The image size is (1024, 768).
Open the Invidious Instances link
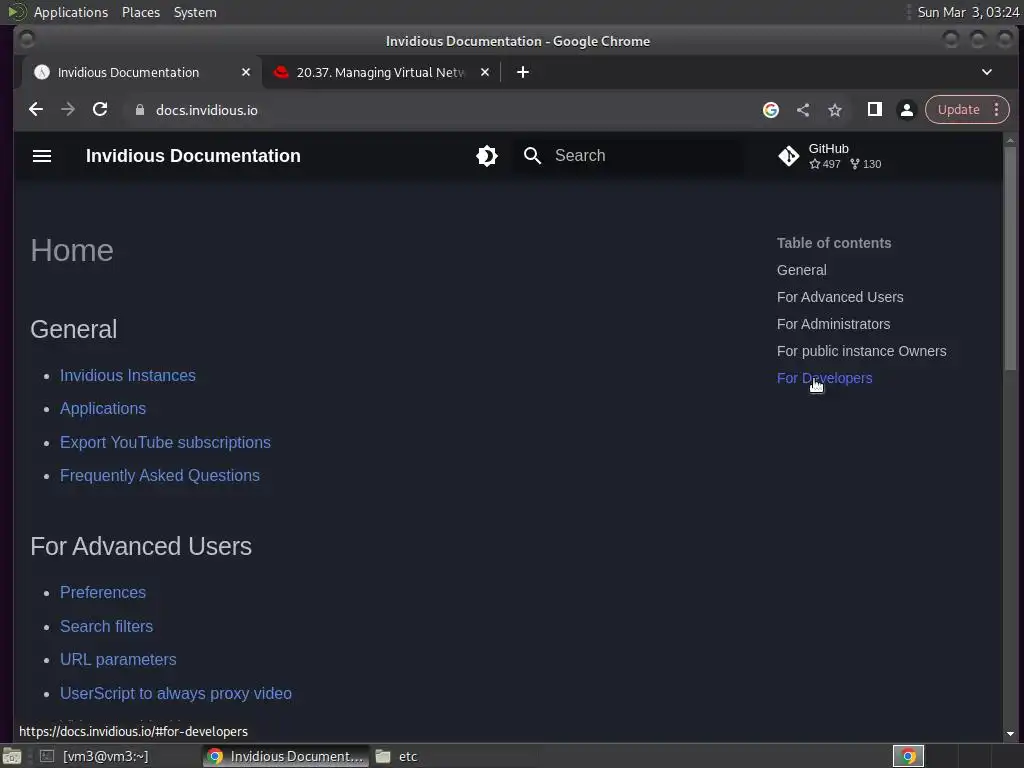(127, 376)
